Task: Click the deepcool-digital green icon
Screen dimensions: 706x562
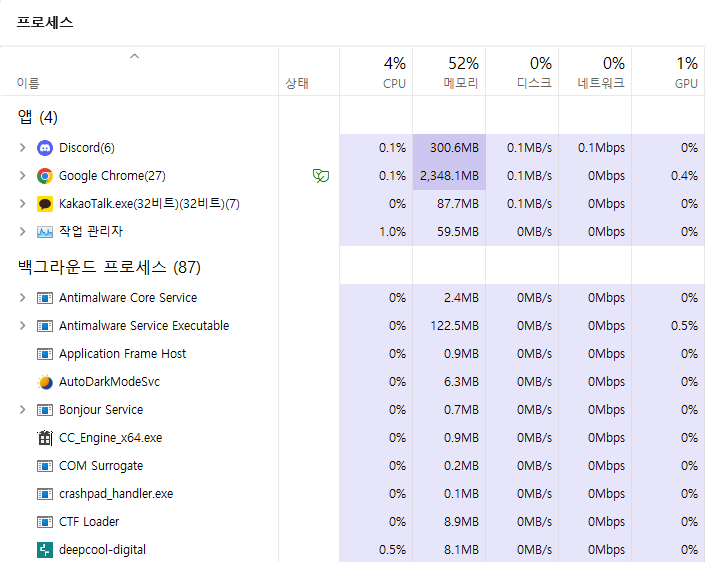Action: [x=45, y=550]
